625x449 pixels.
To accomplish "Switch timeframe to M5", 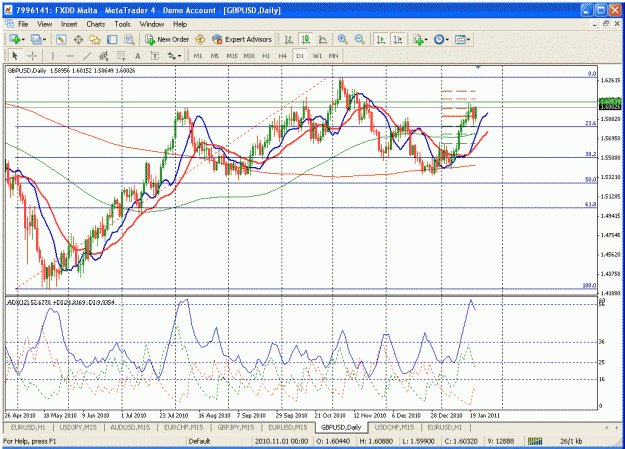I will point(215,56).
